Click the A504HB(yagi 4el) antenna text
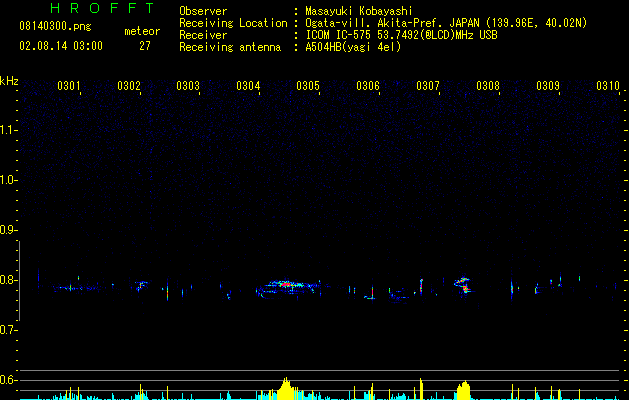Image resolution: width=629 pixels, height=400 pixels. (x=353, y=47)
